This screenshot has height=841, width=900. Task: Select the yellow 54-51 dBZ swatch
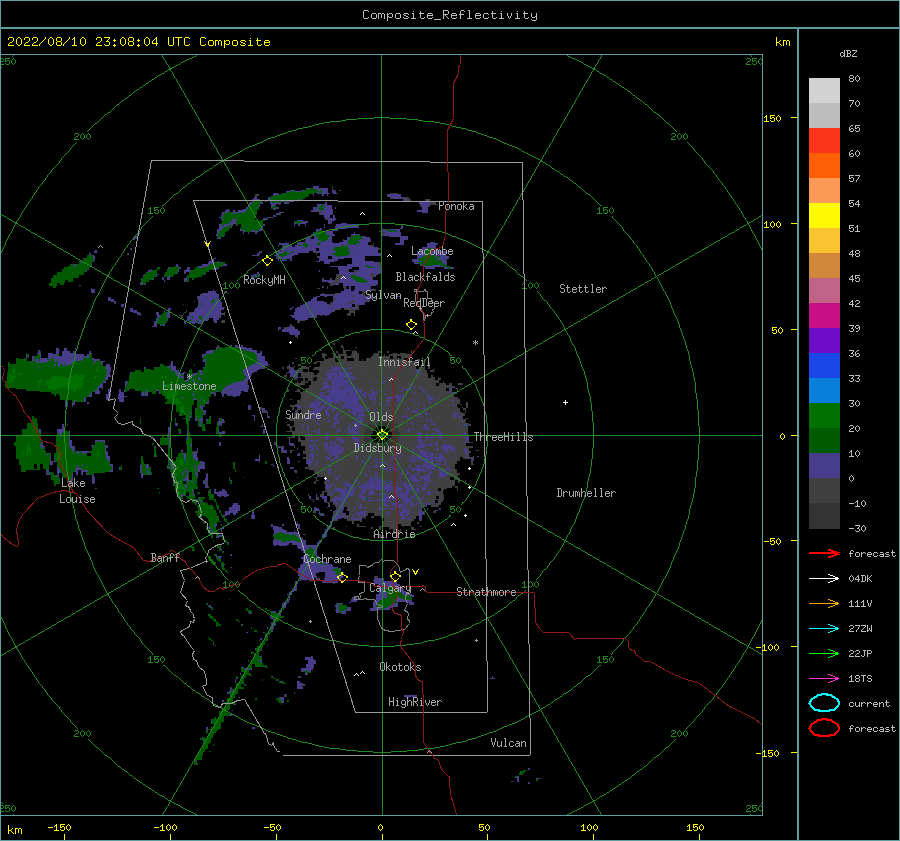(x=824, y=215)
